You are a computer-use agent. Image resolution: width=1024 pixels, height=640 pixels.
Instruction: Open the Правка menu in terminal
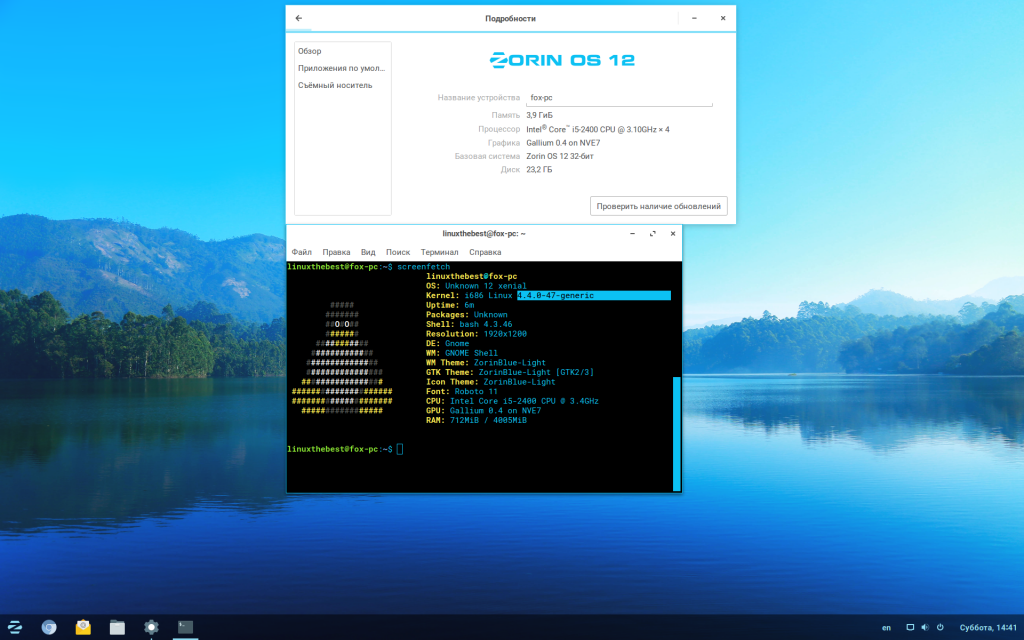(x=336, y=252)
